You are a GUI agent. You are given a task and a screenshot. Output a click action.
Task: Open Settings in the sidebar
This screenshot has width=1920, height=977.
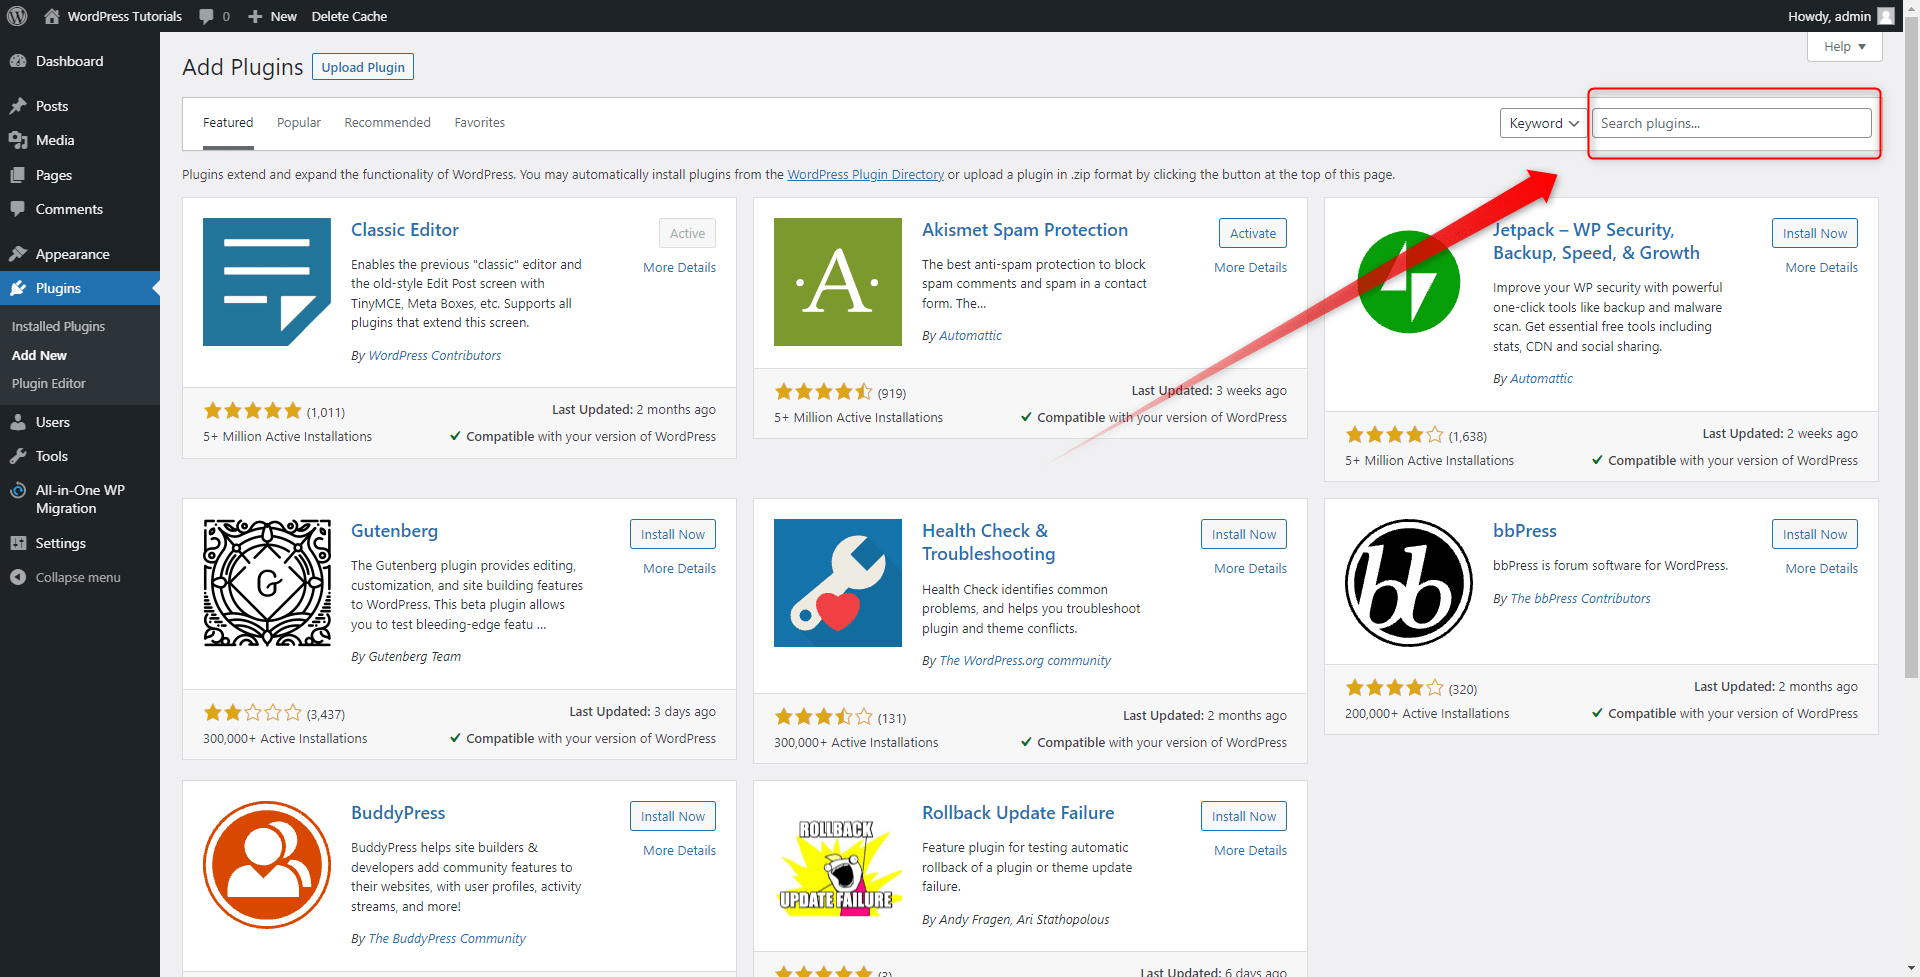60,543
